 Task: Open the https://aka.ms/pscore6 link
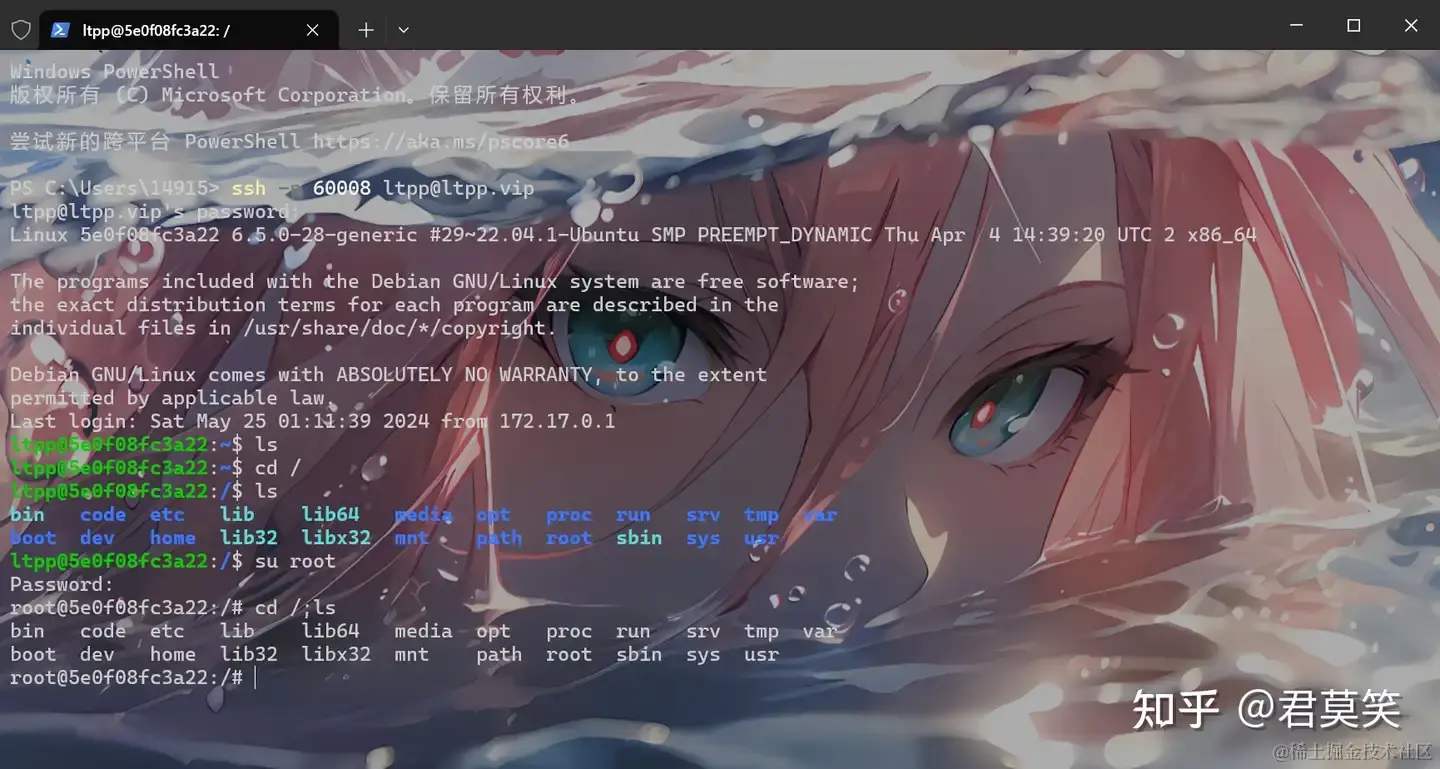[x=441, y=142]
